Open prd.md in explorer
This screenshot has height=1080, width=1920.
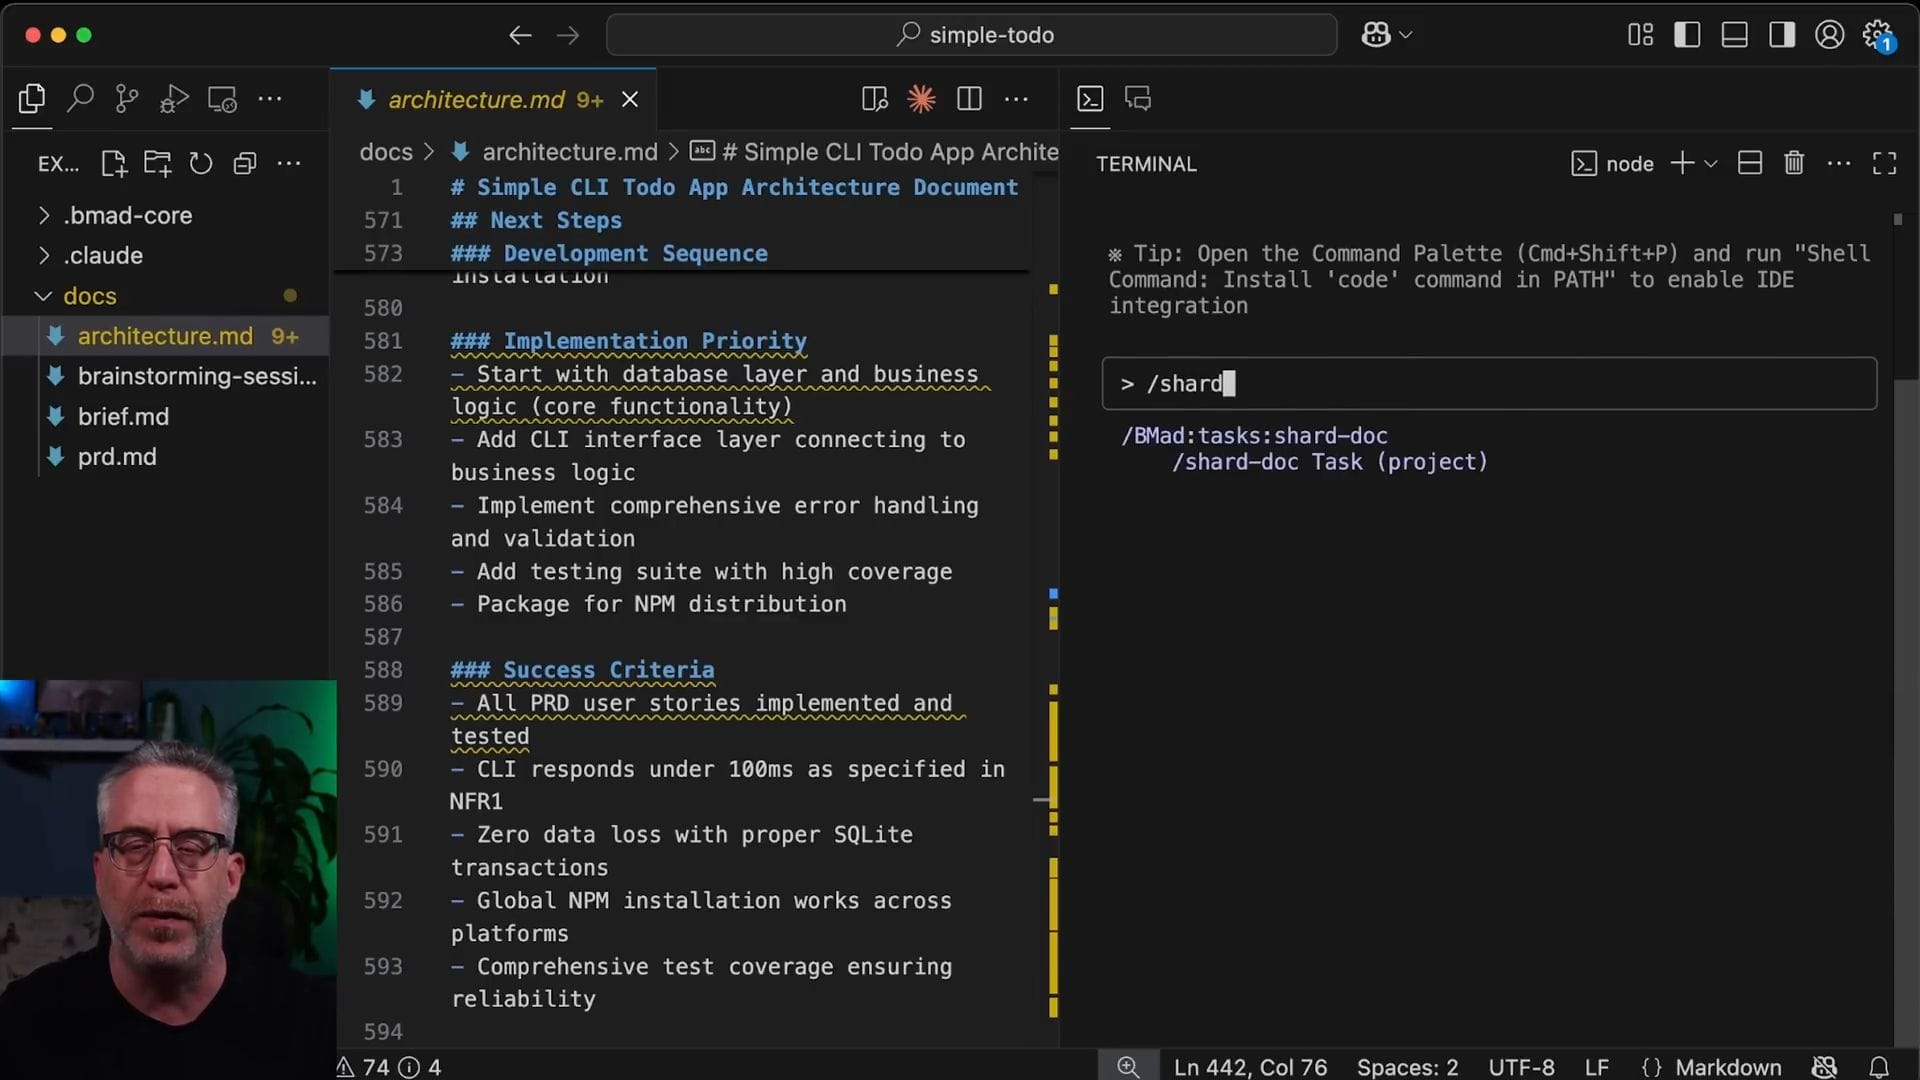(x=117, y=457)
